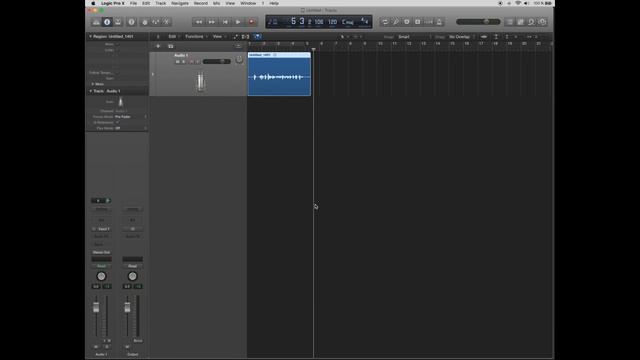Open the Editors scissors button
640x360 pixels.
pos(166,22)
